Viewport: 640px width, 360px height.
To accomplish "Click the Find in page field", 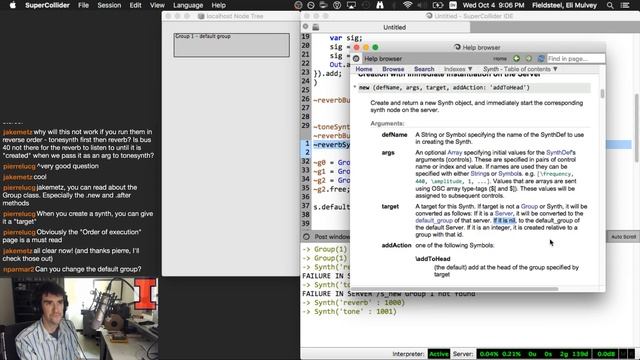I will click(576, 59).
